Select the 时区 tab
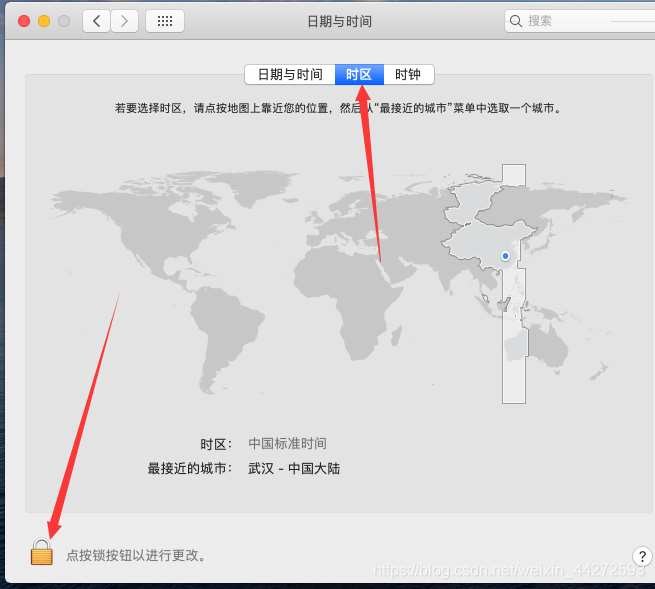This screenshot has width=655, height=589. [359, 75]
